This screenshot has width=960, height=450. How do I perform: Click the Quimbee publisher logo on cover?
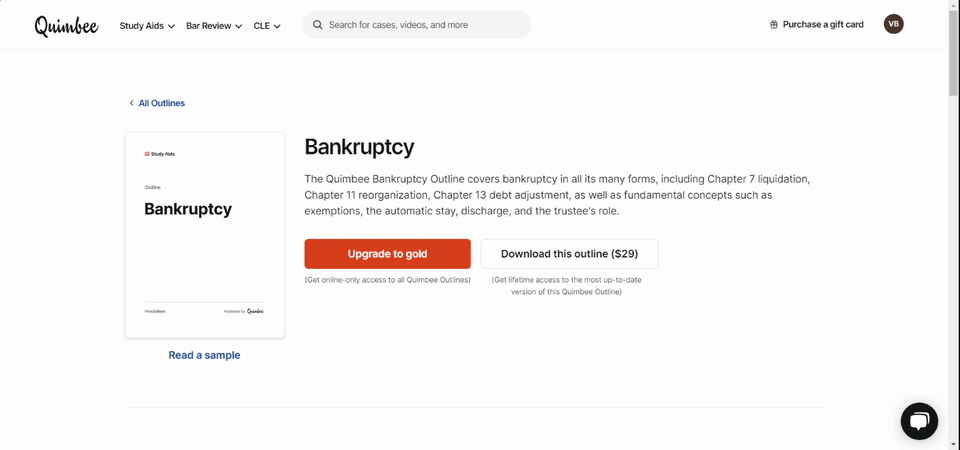point(255,311)
